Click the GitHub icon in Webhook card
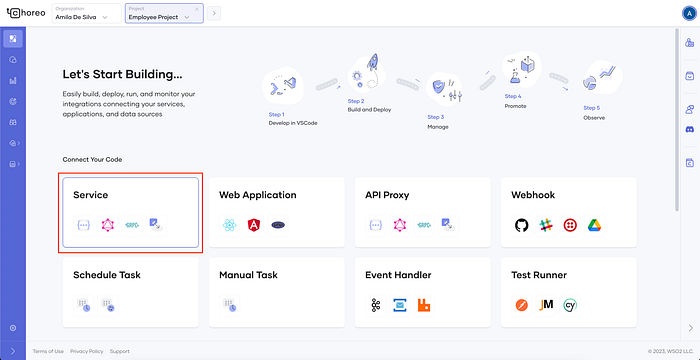 pyautogui.click(x=521, y=225)
